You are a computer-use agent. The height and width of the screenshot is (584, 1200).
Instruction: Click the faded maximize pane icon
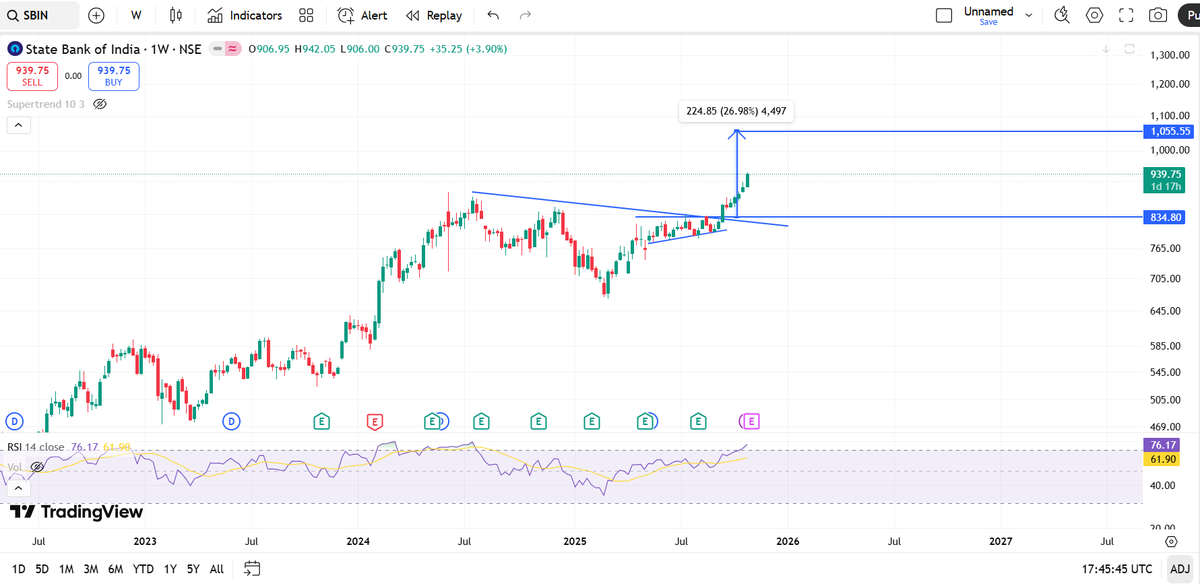1130,48
